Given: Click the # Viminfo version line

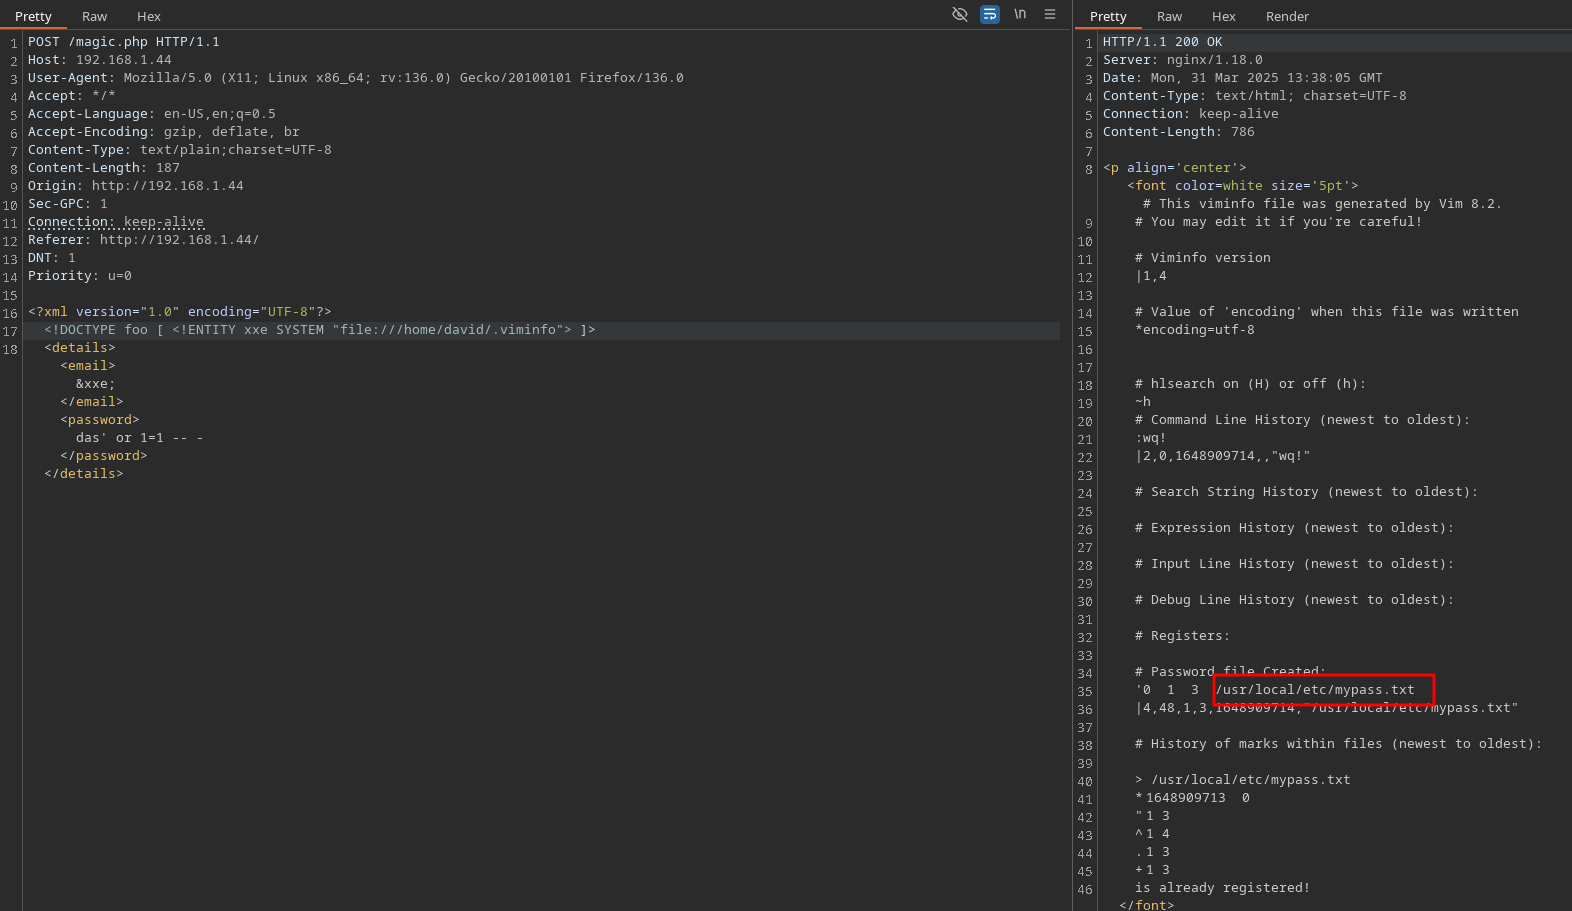Looking at the screenshot, I should [1203, 258].
